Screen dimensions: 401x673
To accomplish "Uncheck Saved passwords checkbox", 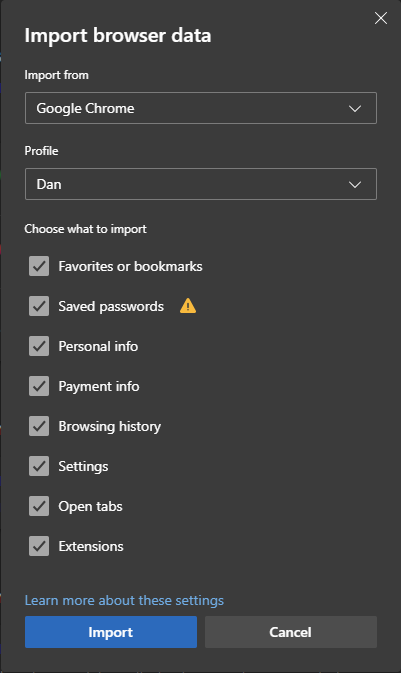I will click(39, 306).
